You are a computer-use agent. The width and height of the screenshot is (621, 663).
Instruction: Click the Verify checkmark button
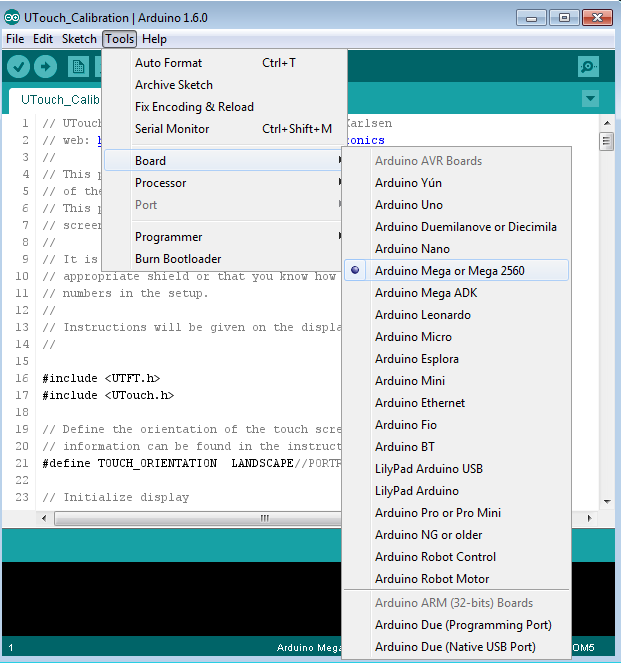pos(18,67)
